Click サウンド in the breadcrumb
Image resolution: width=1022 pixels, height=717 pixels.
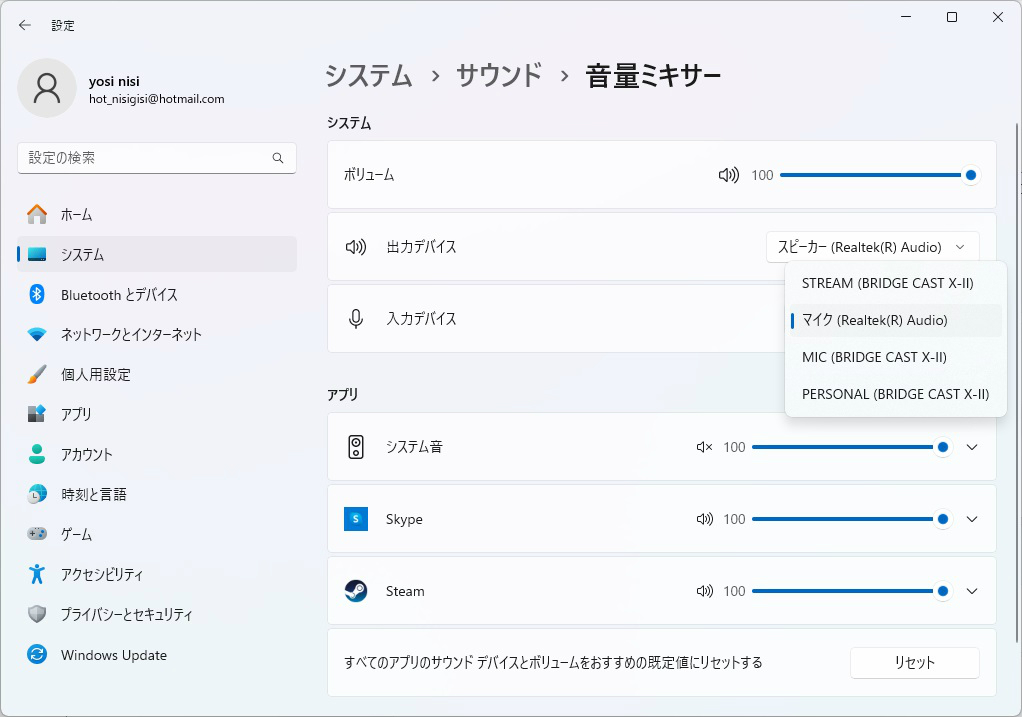tap(499, 76)
